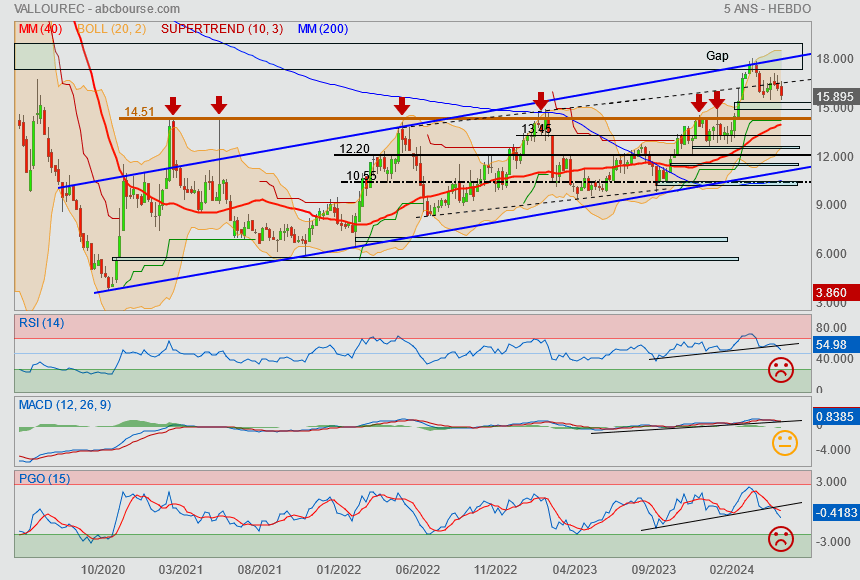Click the 40.000 RSI axis value

[x=835, y=359]
